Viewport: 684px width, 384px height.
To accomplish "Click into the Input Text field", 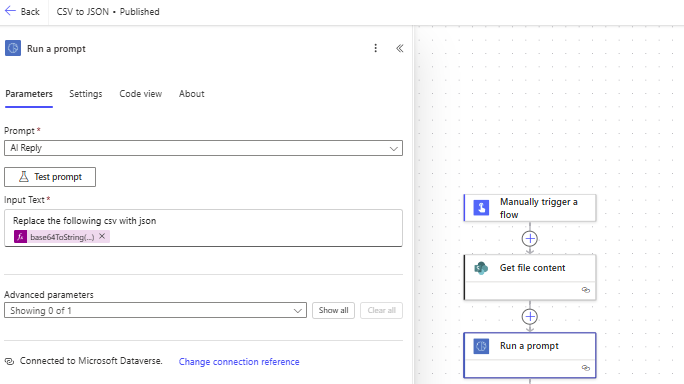I will [x=203, y=228].
